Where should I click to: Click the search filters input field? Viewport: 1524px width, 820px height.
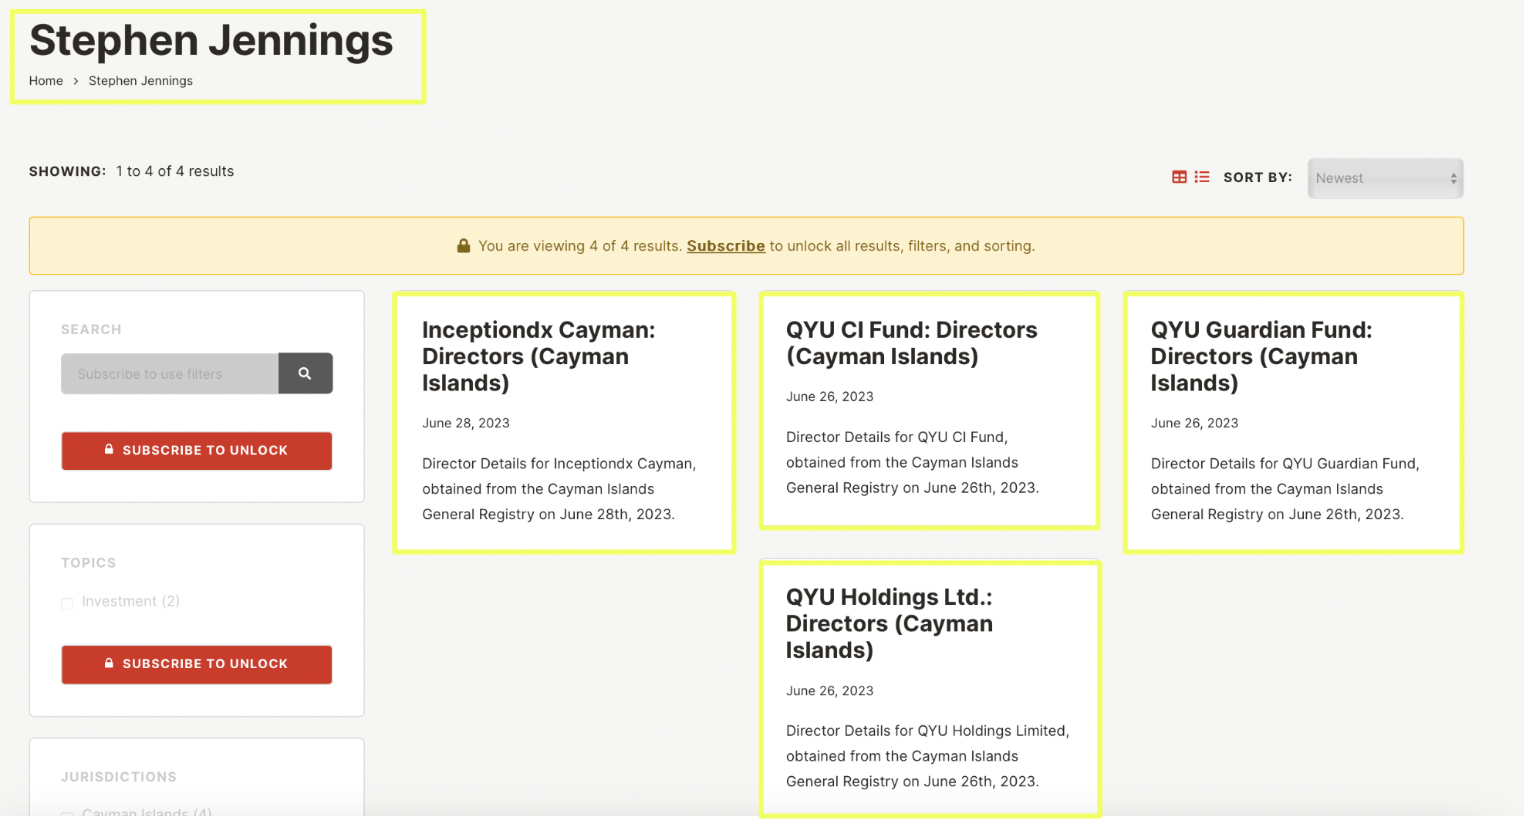[170, 373]
